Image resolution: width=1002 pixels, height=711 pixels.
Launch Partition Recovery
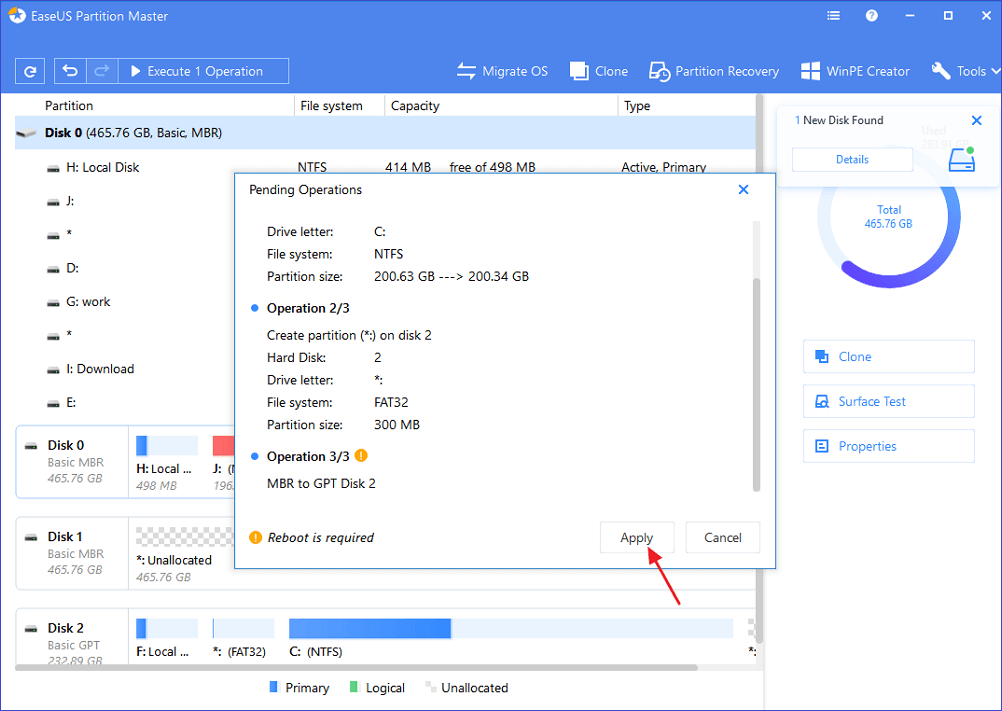[714, 72]
